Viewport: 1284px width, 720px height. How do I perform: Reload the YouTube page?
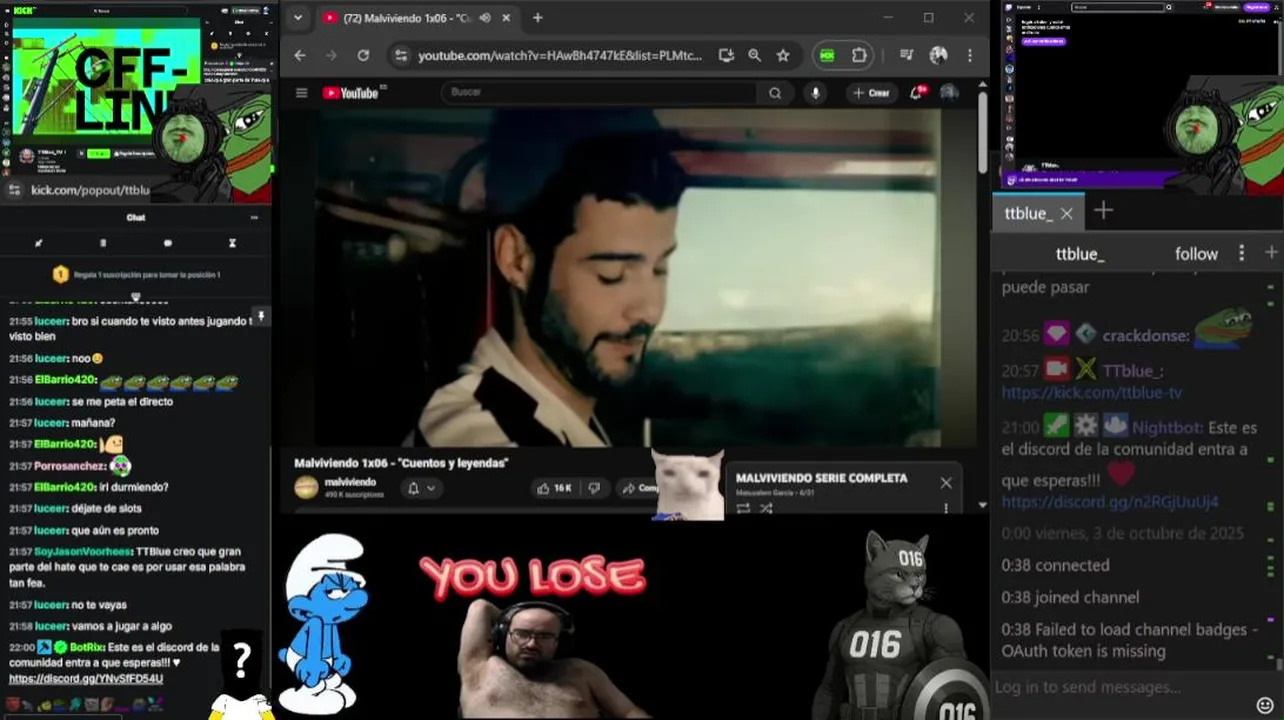(363, 56)
